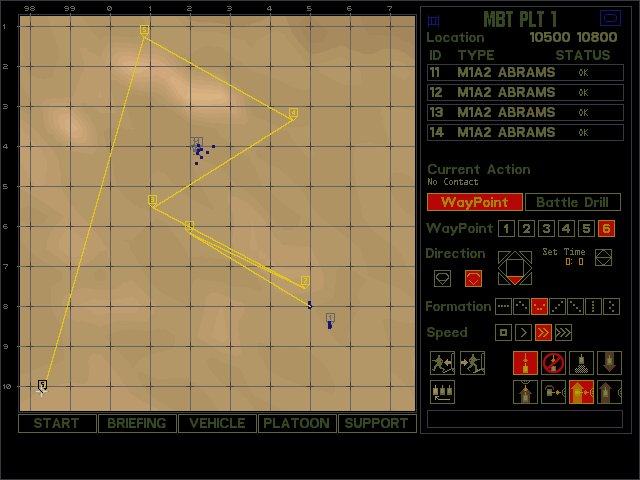The width and height of the screenshot is (640, 480).
Task: Select the single-chevron slow speed
Action: tap(524, 333)
